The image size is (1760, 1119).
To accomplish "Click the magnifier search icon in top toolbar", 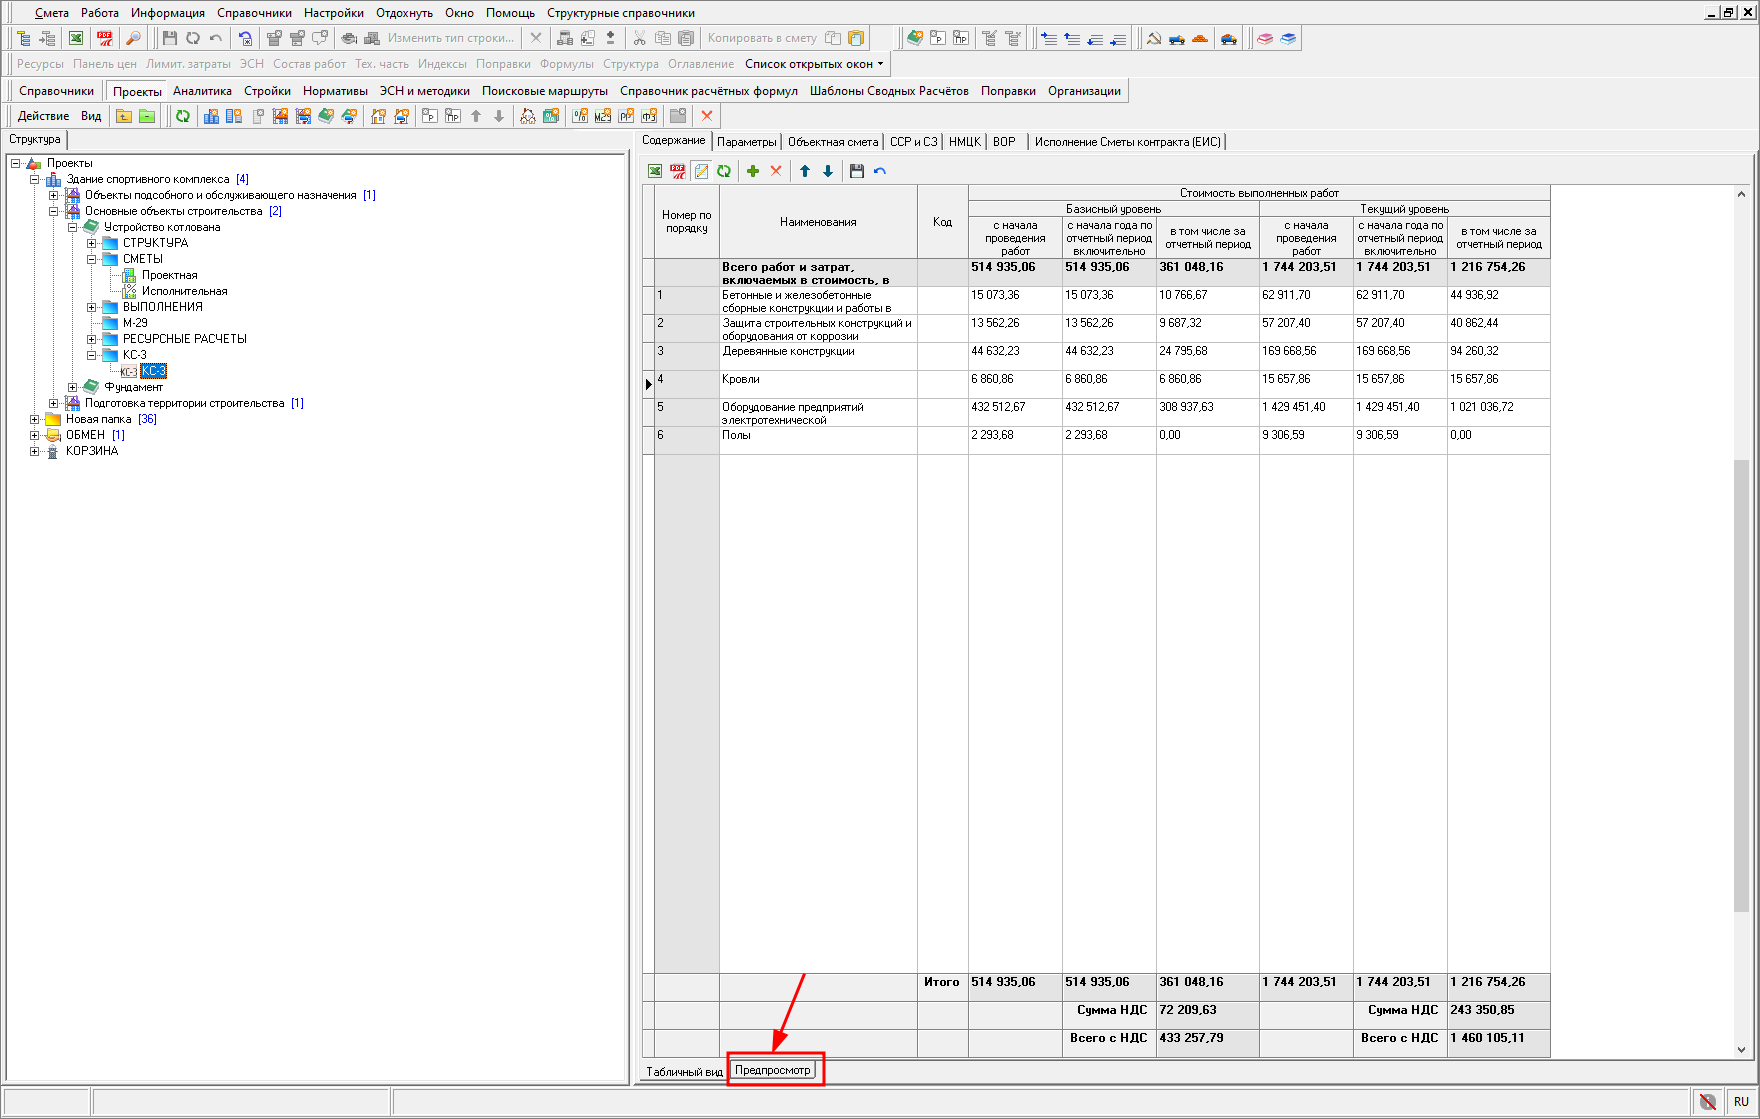I will 133,38.
